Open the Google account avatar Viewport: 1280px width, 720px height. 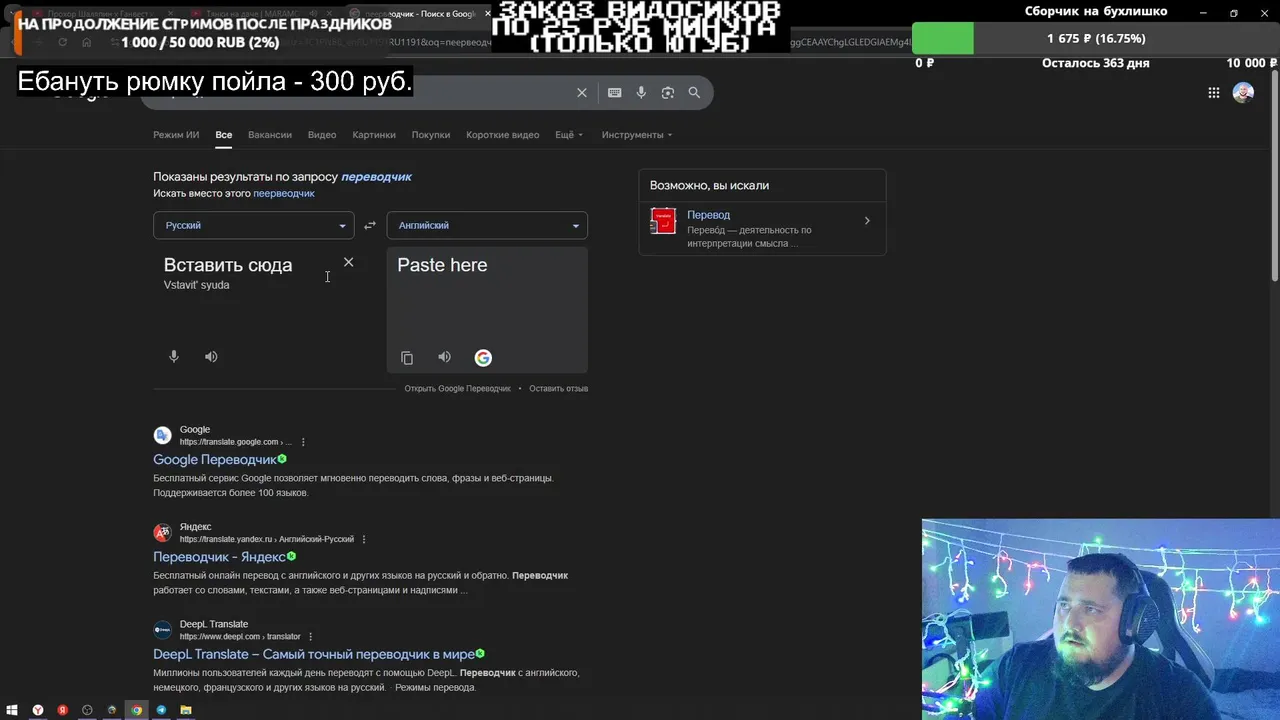pos(1243,92)
